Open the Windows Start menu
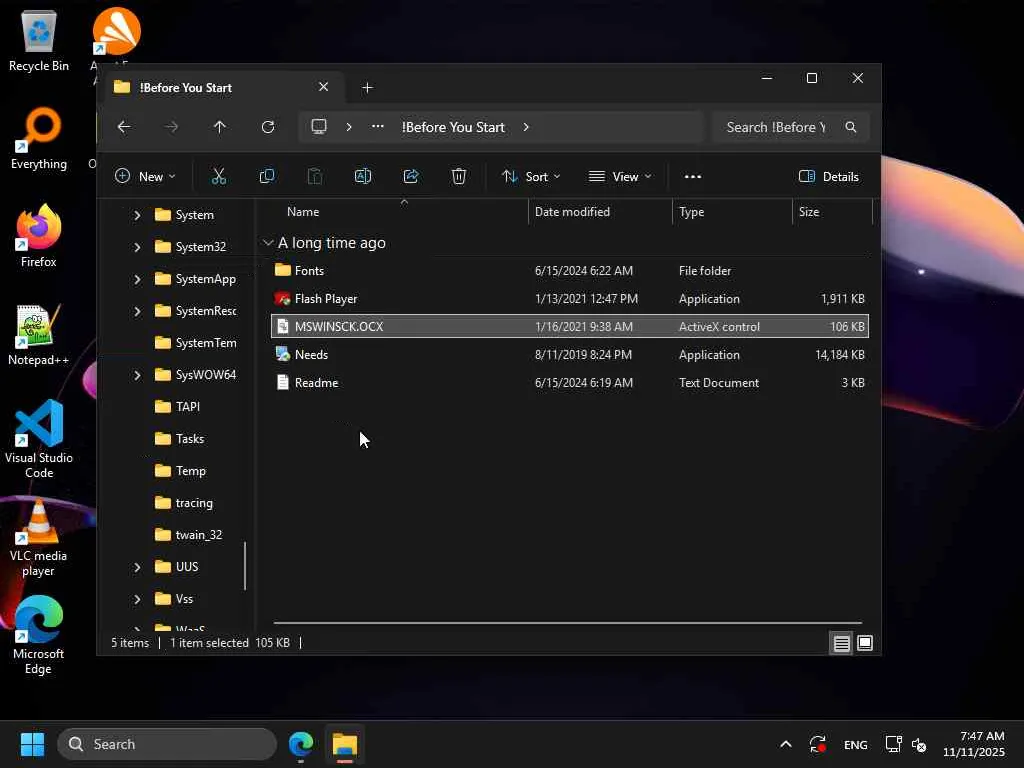This screenshot has width=1024, height=768. [32, 744]
